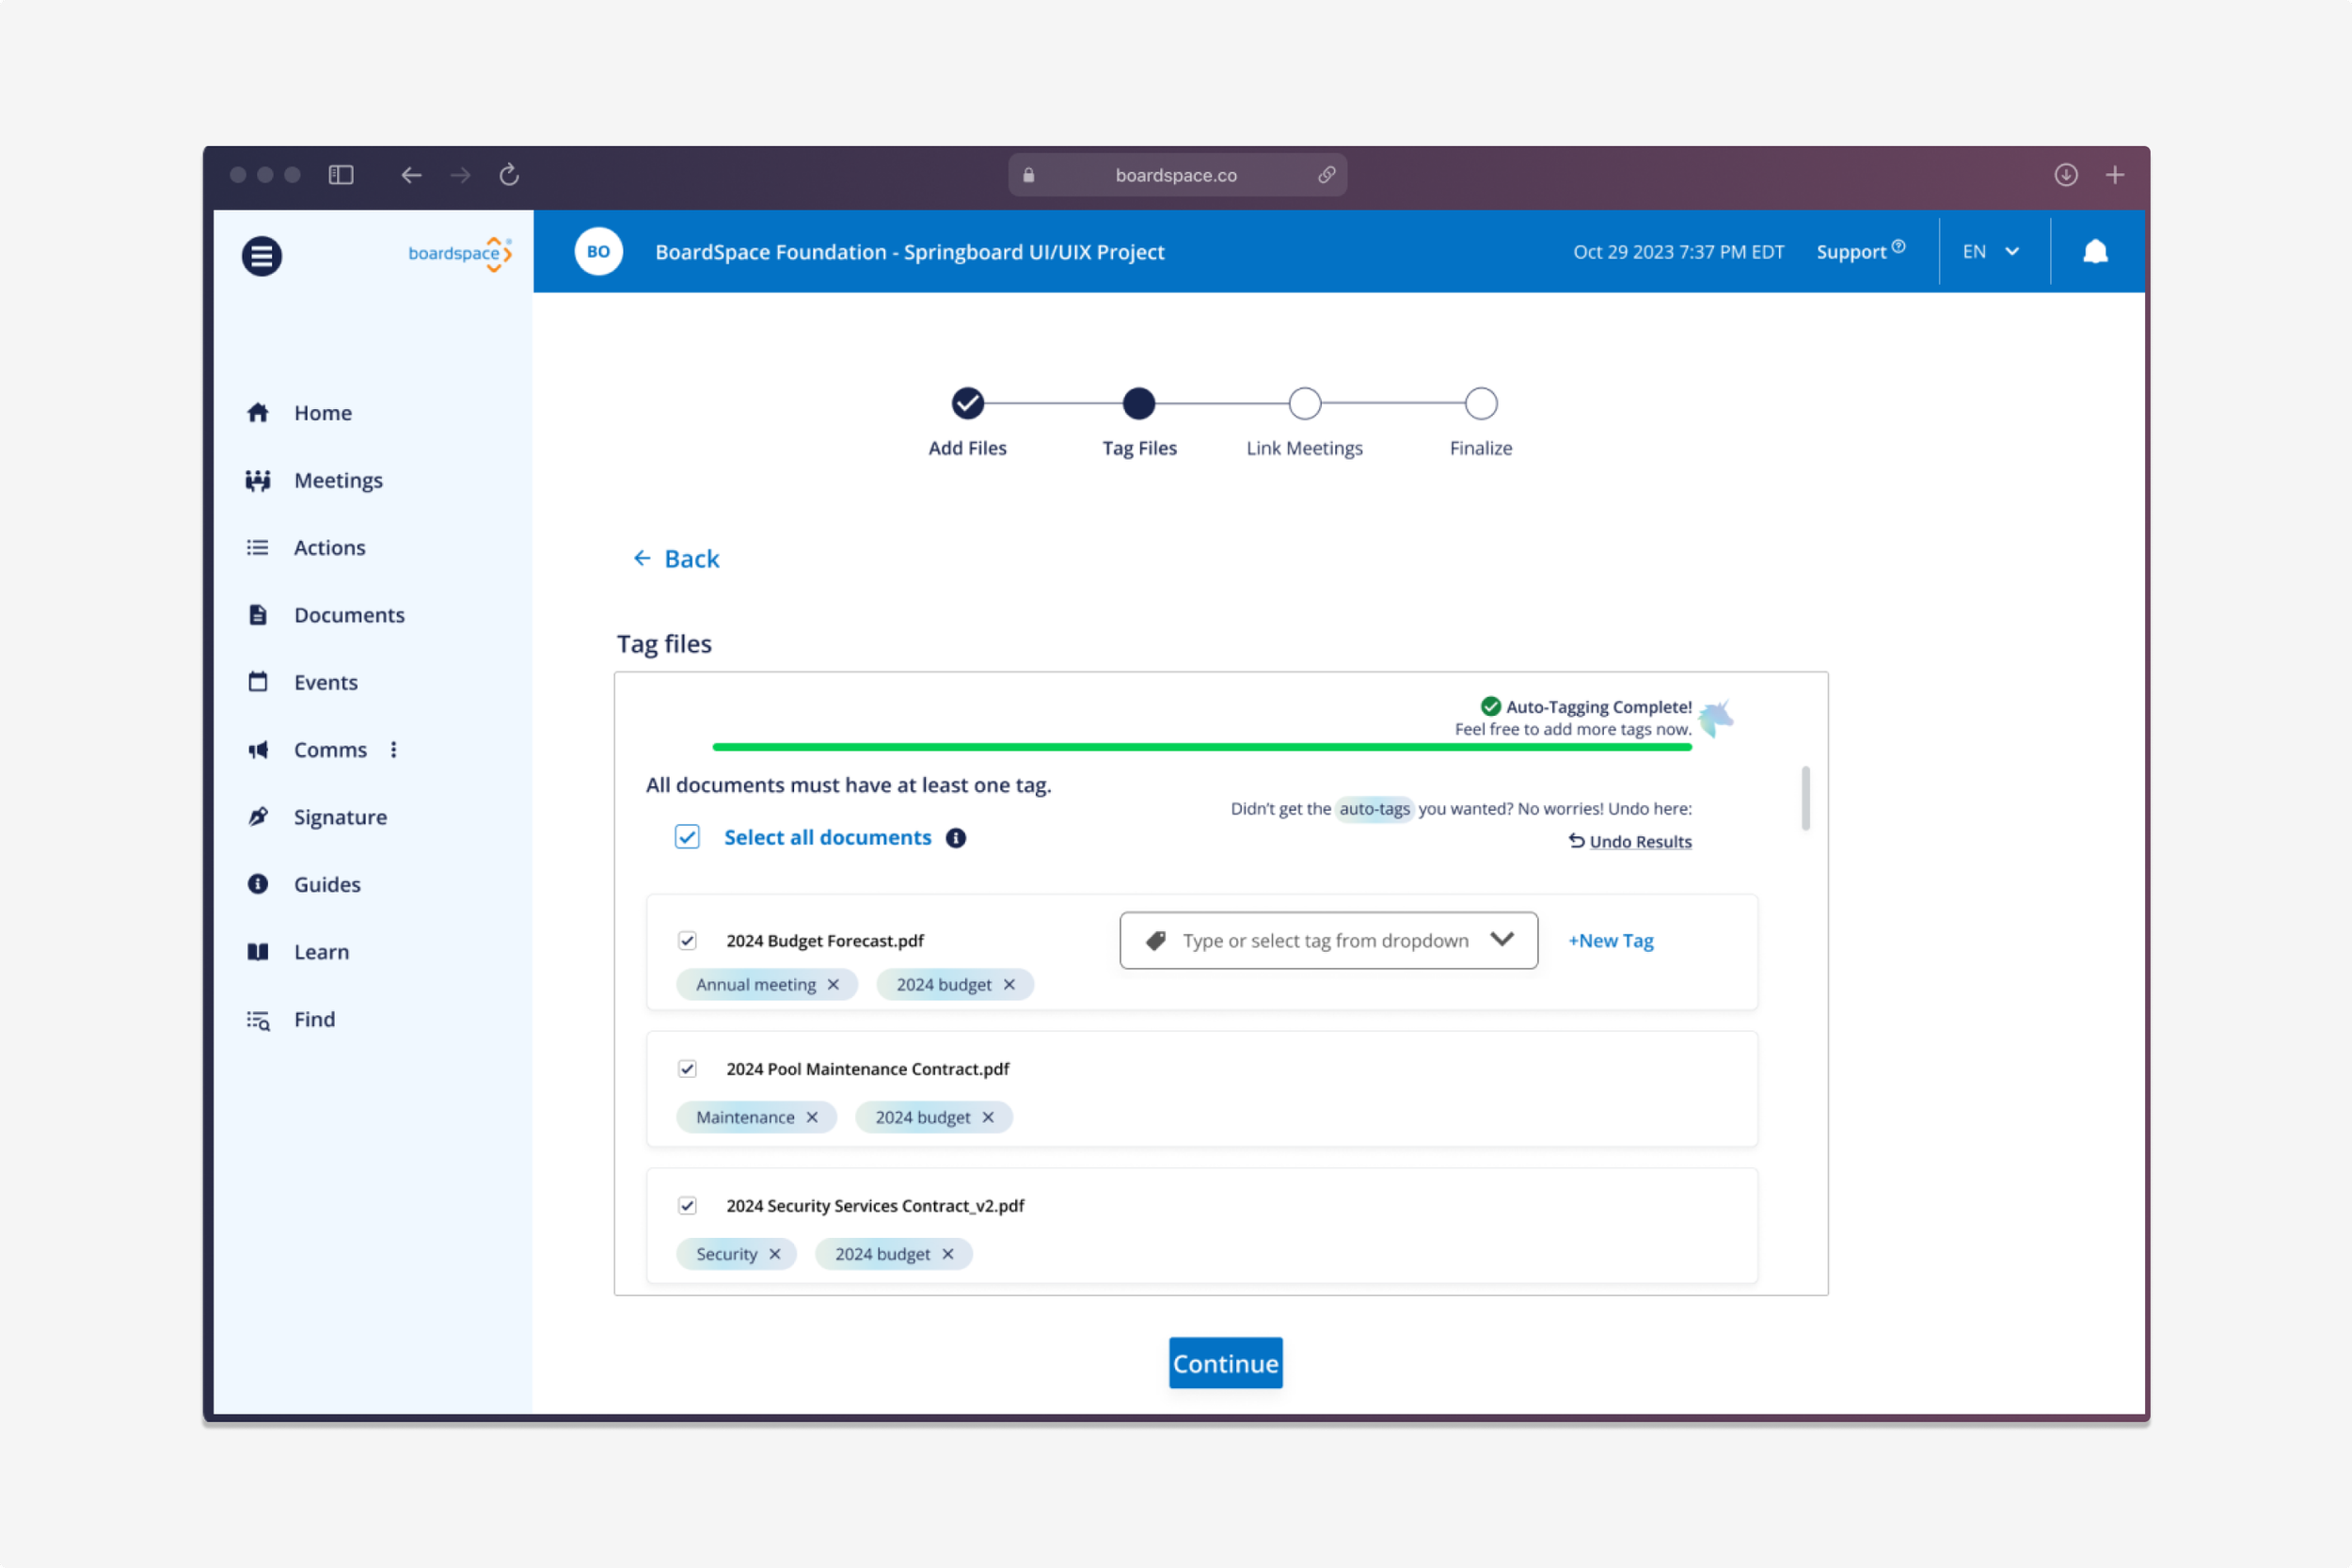Remove the Maintenance tag
Viewport: 2352px width, 1568px height.
point(812,1118)
